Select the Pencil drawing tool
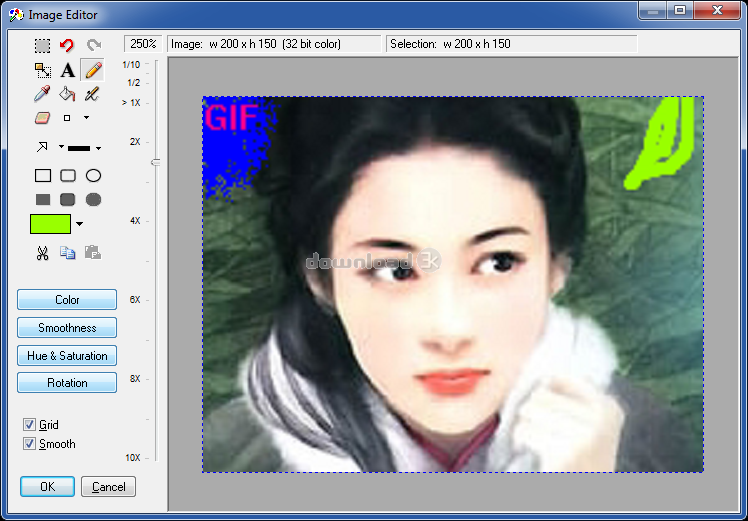The image size is (748, 521). tap(93, 70)
